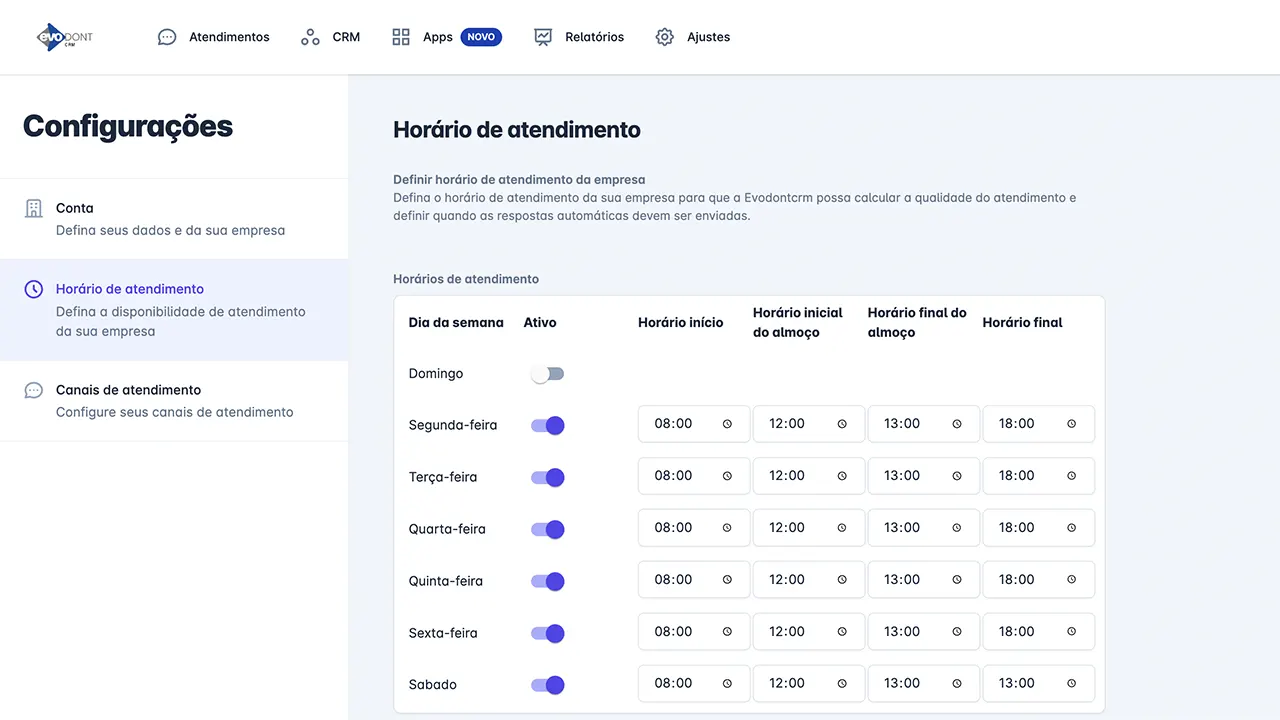Viewport: 1280px width, 720px height.
Task: Click the Relatórios chart icon
Action: click(543, 37)
